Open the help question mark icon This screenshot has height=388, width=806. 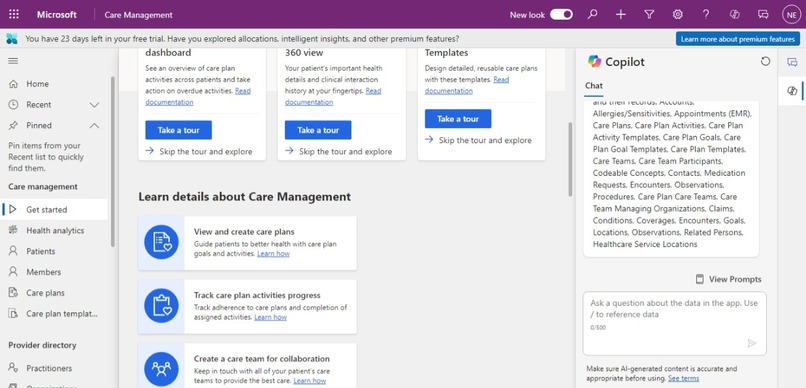(706, 14)
